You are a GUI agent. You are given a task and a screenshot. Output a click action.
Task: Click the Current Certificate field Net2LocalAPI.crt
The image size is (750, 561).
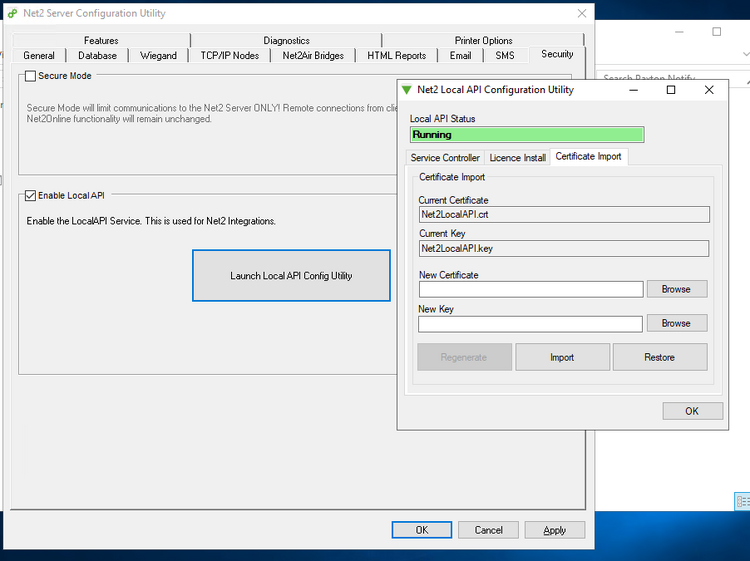(564, 214)
